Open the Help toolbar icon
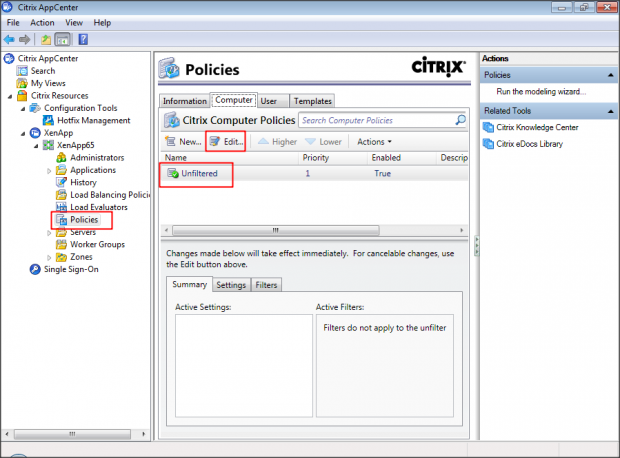This screenshot has width=620, height=458. click(x=83, y=40)
